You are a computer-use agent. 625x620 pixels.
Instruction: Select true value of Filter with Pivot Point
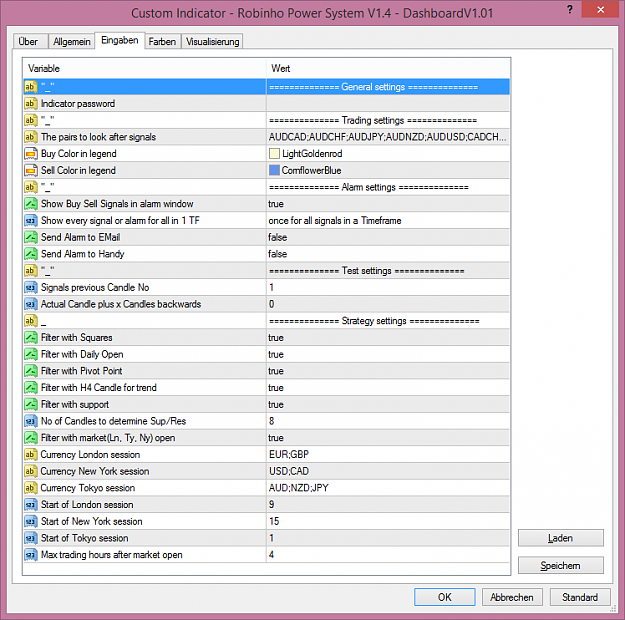[388, 371]
